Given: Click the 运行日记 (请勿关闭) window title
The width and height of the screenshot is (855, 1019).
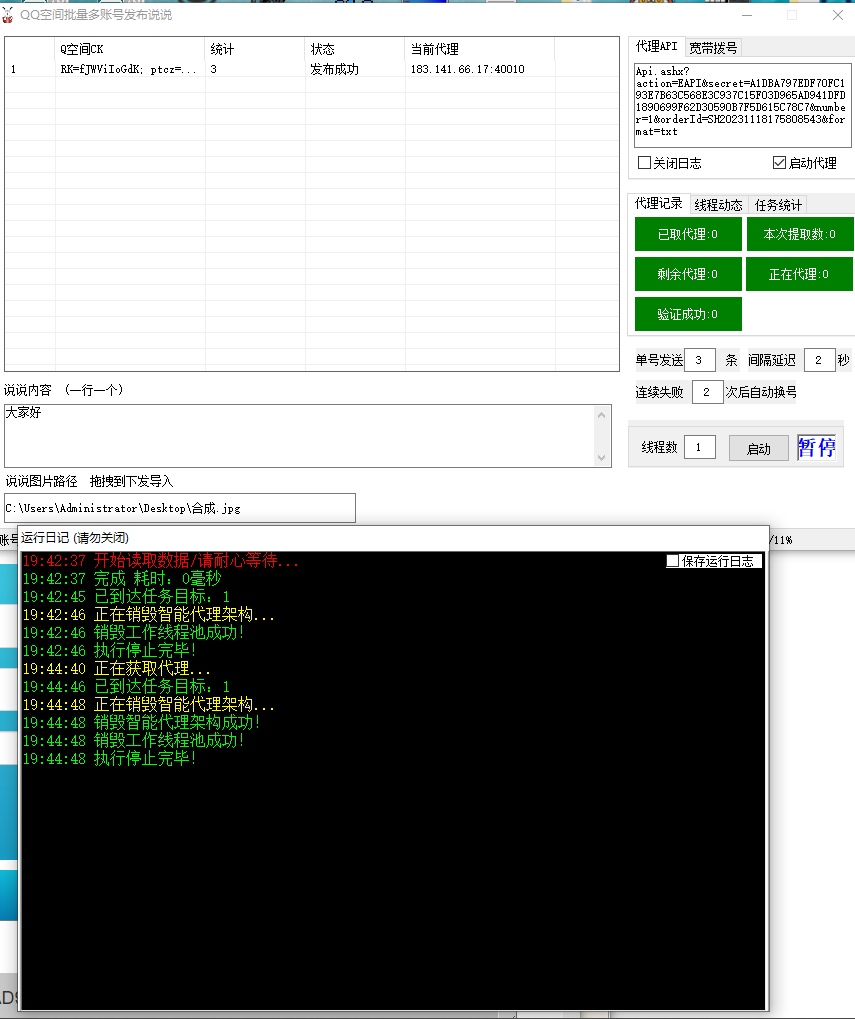Looking at the screenshot, I should point(75,538).
